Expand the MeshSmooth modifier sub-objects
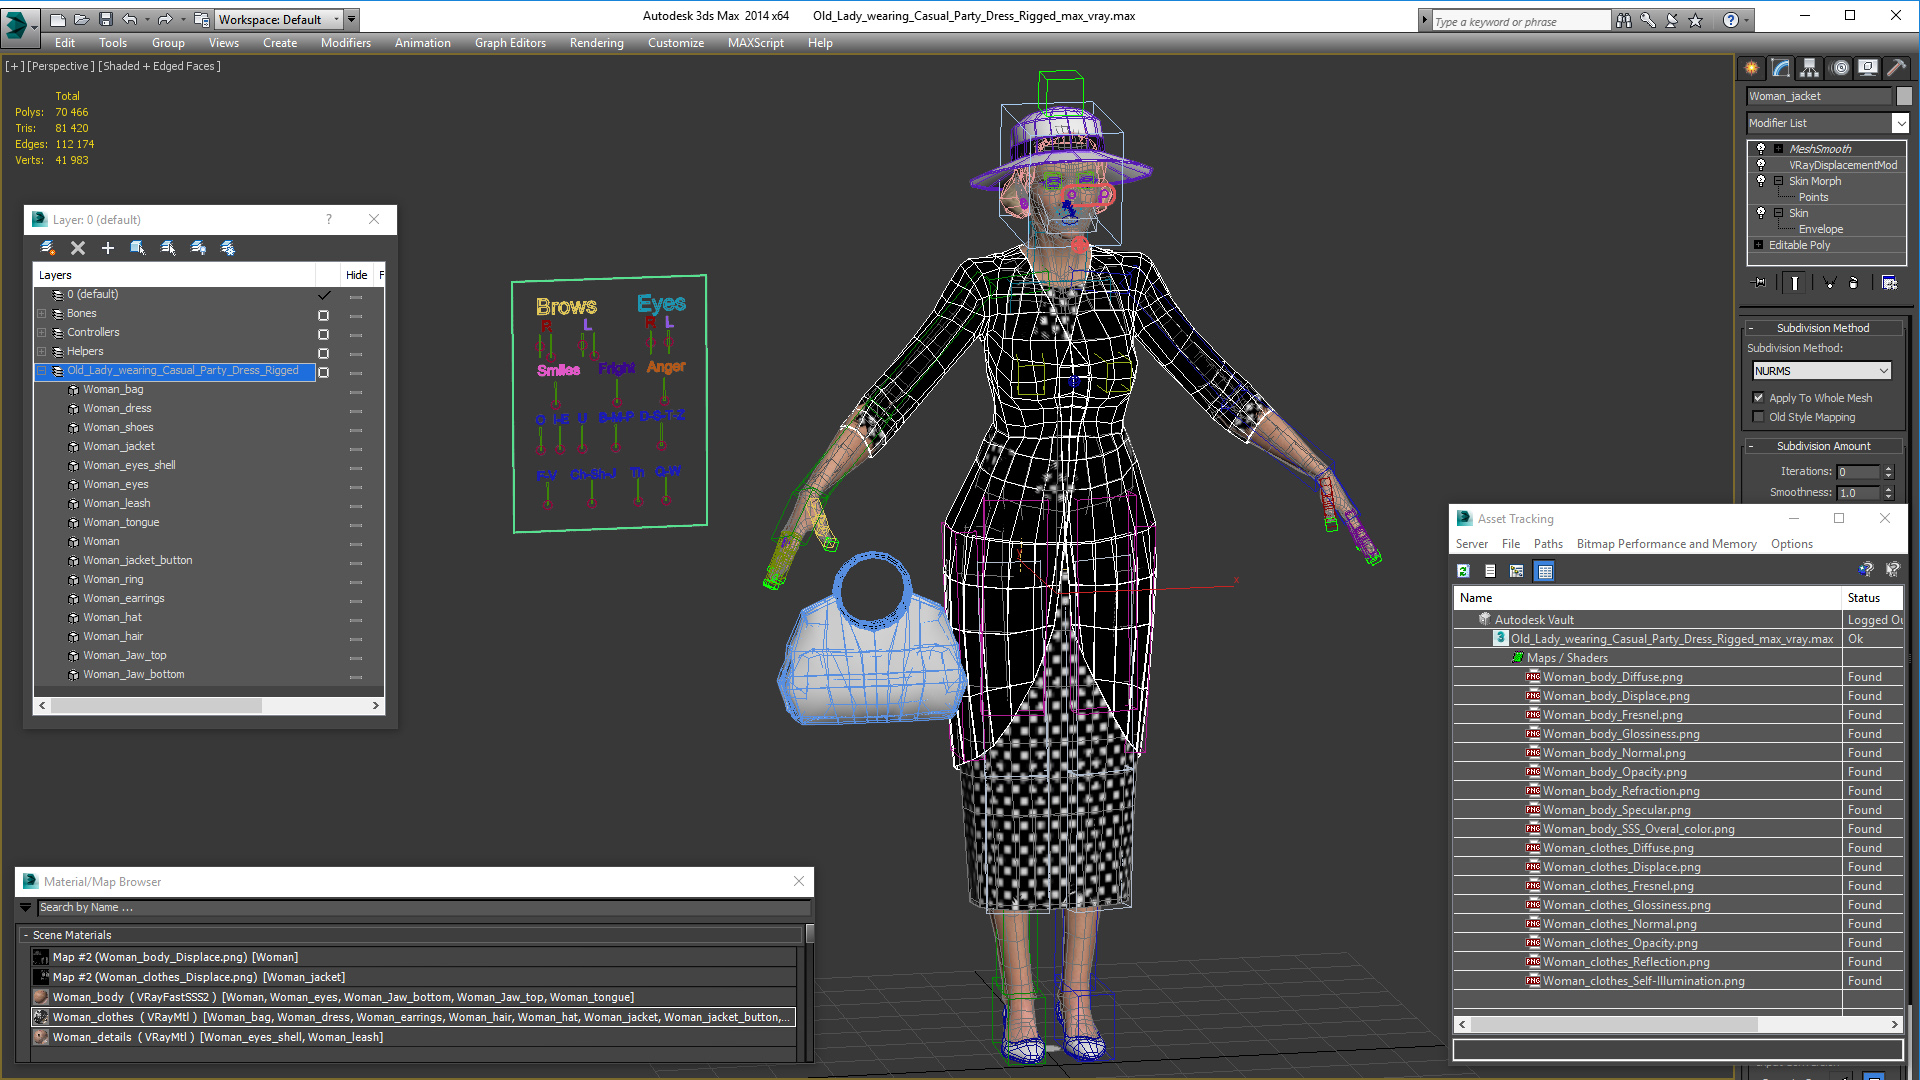Screen dimensions: 1920x1080 (x=1778, y=148)
